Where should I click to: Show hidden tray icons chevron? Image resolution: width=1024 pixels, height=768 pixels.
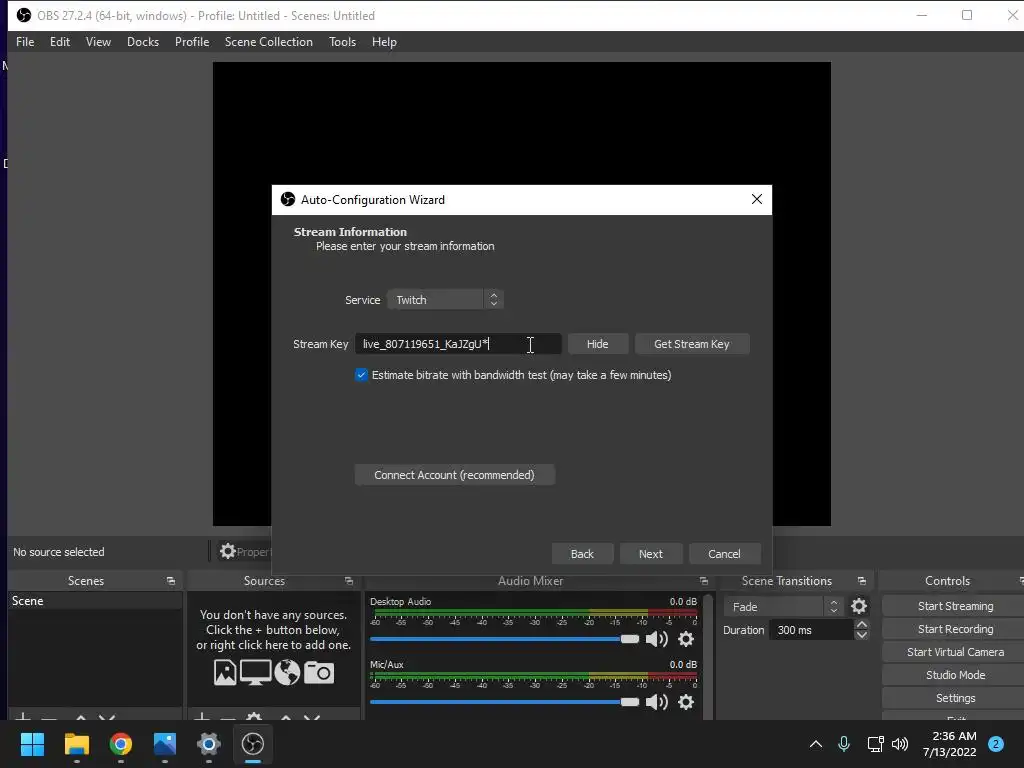coord(816,744)
